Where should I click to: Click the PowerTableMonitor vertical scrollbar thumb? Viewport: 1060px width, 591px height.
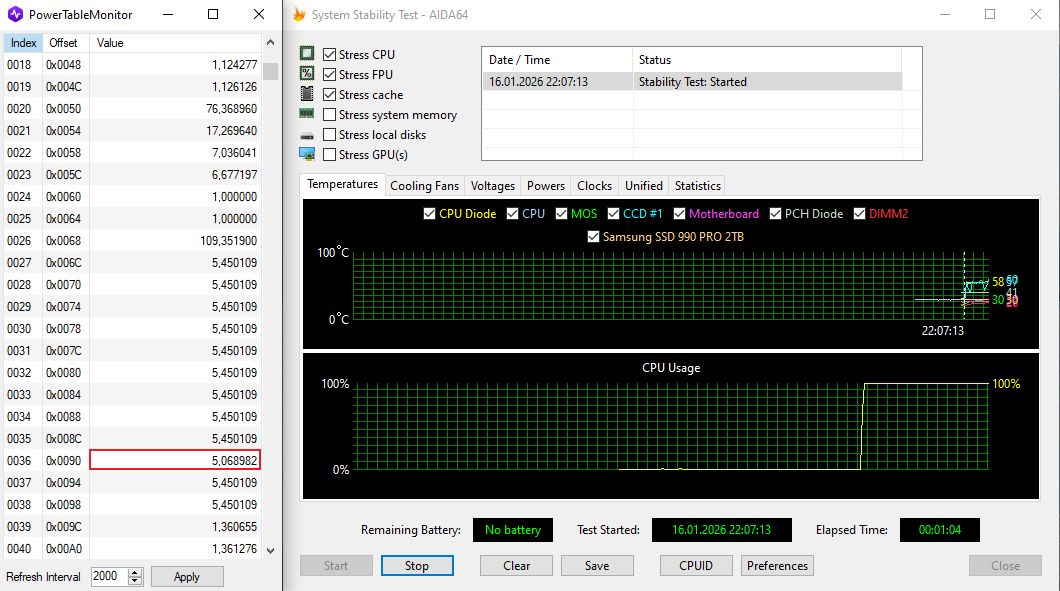click(270, 71)
